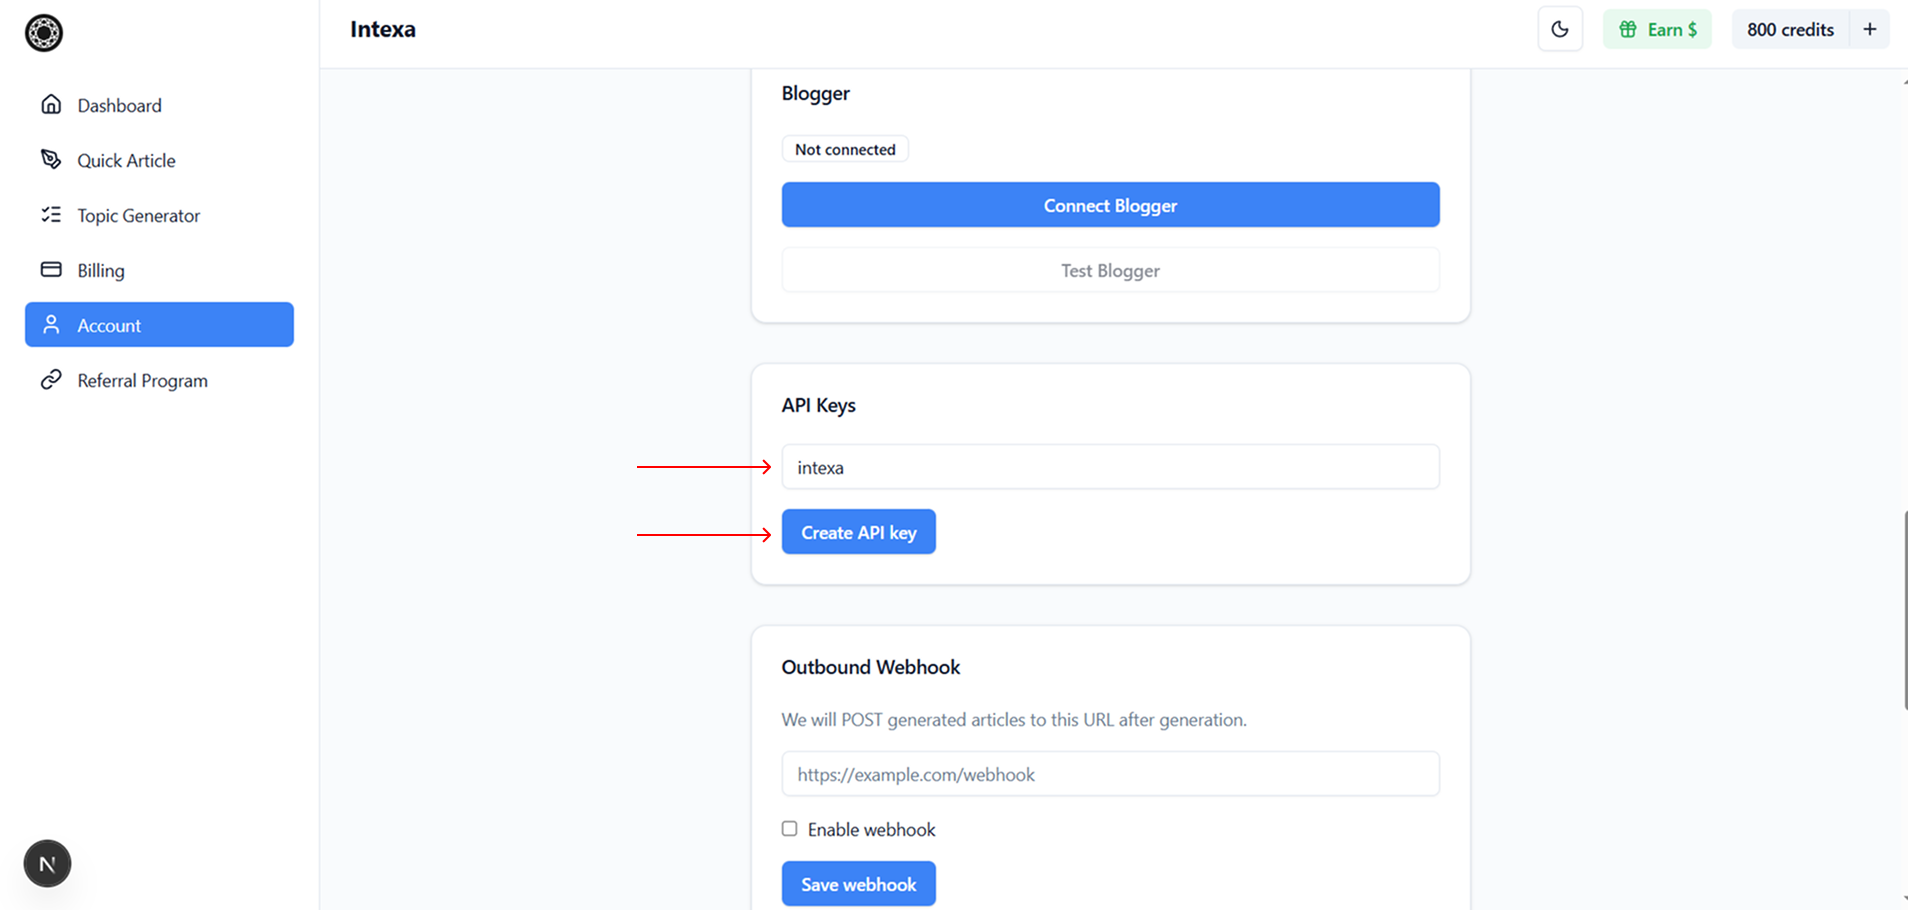Click the Save webhook button
Image resolution: width=1908 pixels, height=910 pixels.
coord(858,884)
